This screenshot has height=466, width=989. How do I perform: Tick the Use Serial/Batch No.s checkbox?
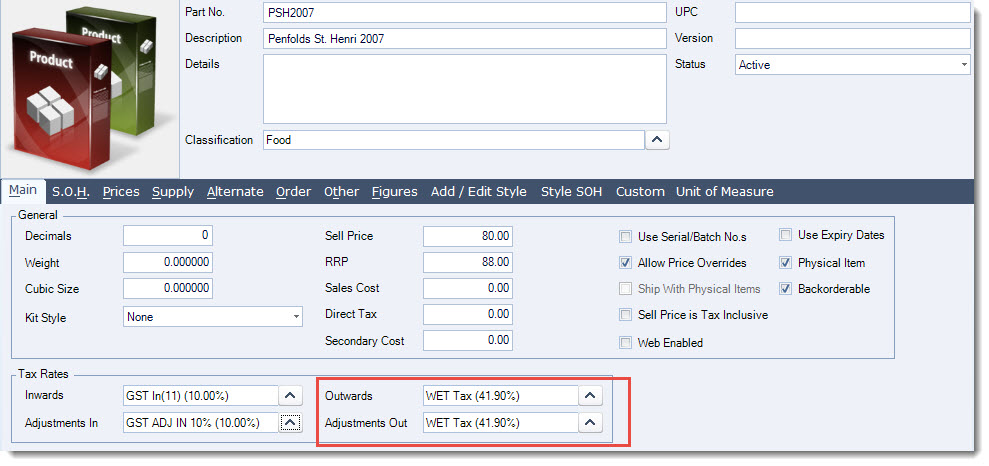(626, 237)
